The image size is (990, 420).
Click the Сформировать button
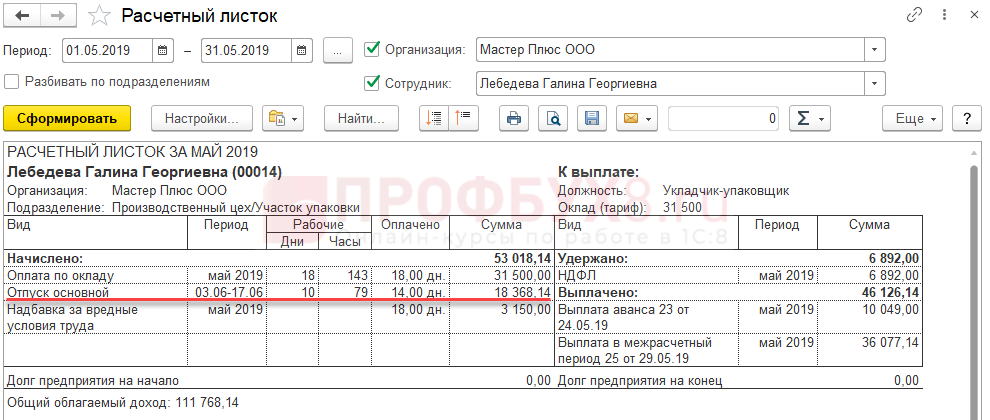click(67, 118)
